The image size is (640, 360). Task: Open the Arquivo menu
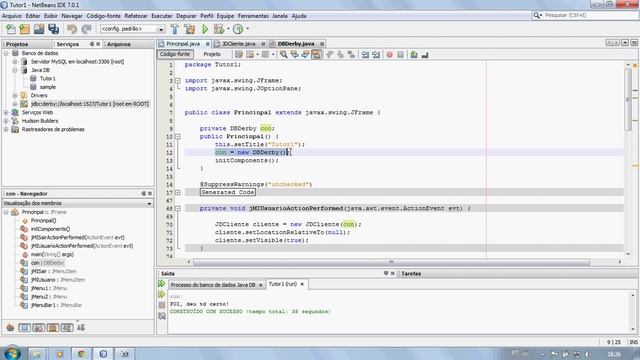pyautogui.click(x=11, y=16)
